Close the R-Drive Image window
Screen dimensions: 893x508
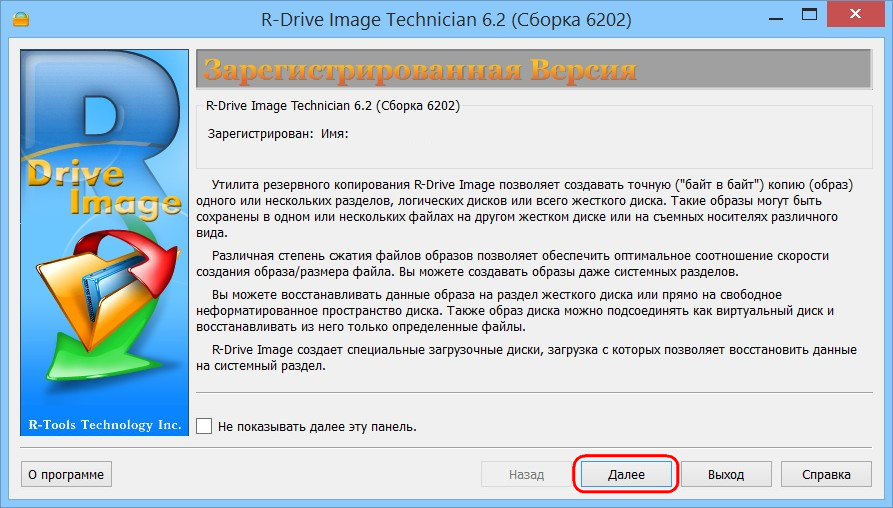(855, 14)
